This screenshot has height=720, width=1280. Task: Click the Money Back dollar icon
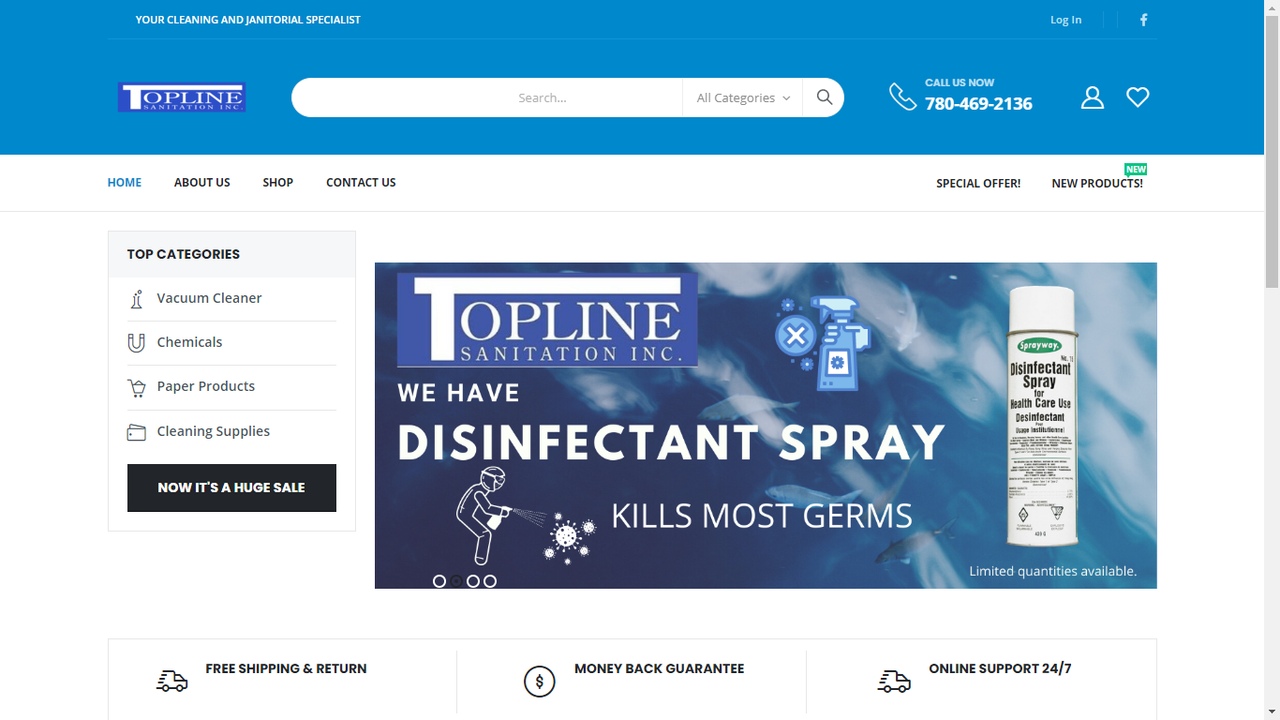[x=539, y=682]
